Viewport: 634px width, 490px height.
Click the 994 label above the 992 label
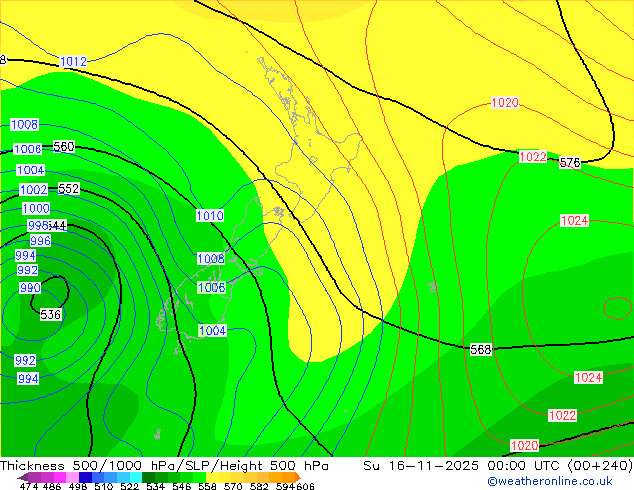point(25,256)
